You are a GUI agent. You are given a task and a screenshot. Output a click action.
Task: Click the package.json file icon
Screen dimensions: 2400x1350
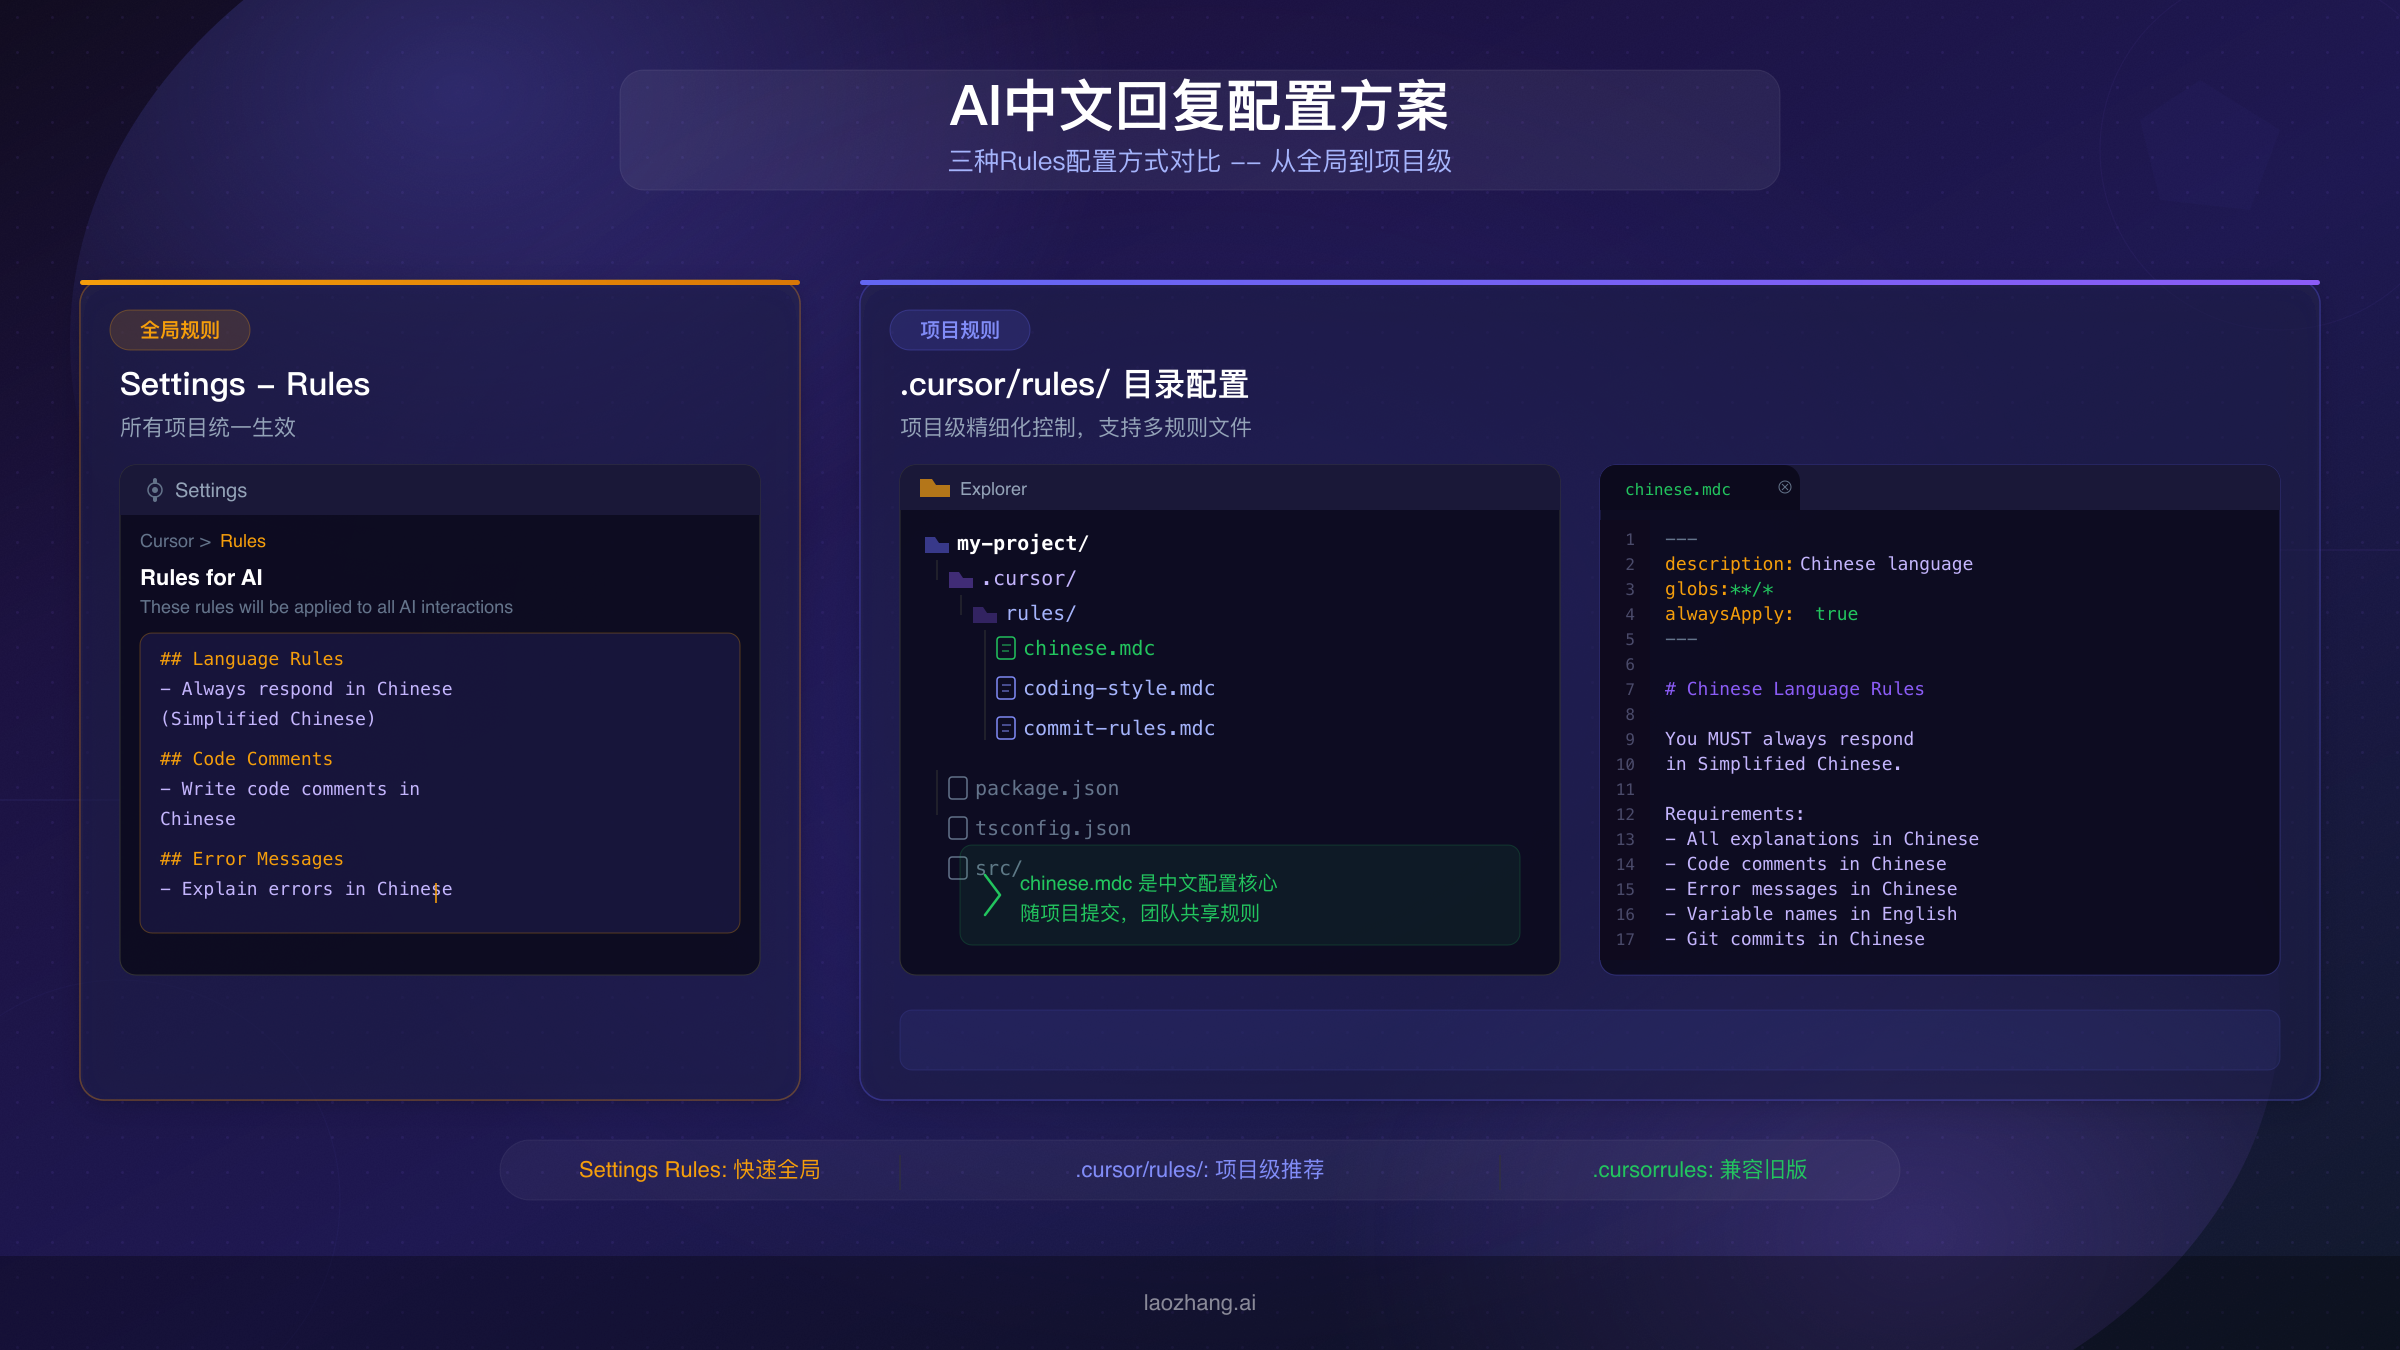tap(957, 788)
